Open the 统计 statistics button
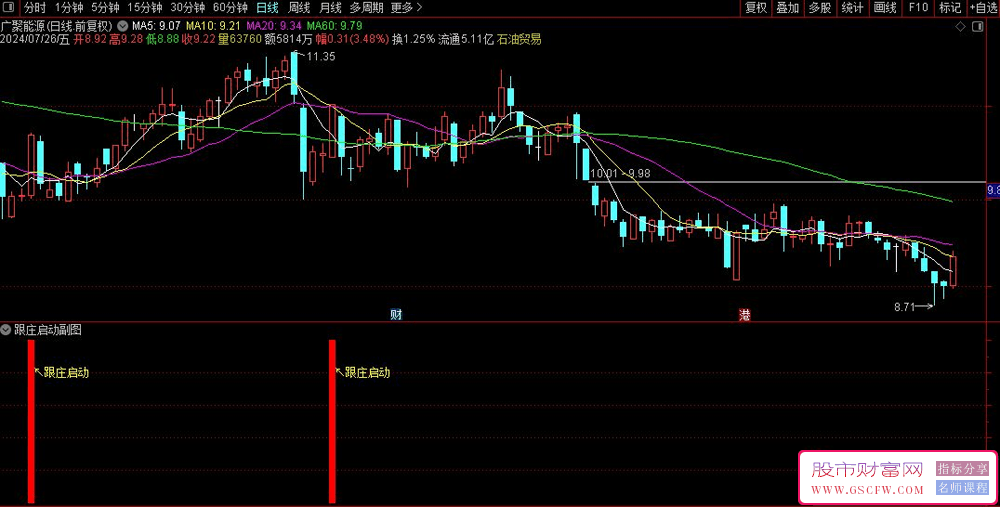This screenshot has width=1000, height=507. (x=853, y=8)
